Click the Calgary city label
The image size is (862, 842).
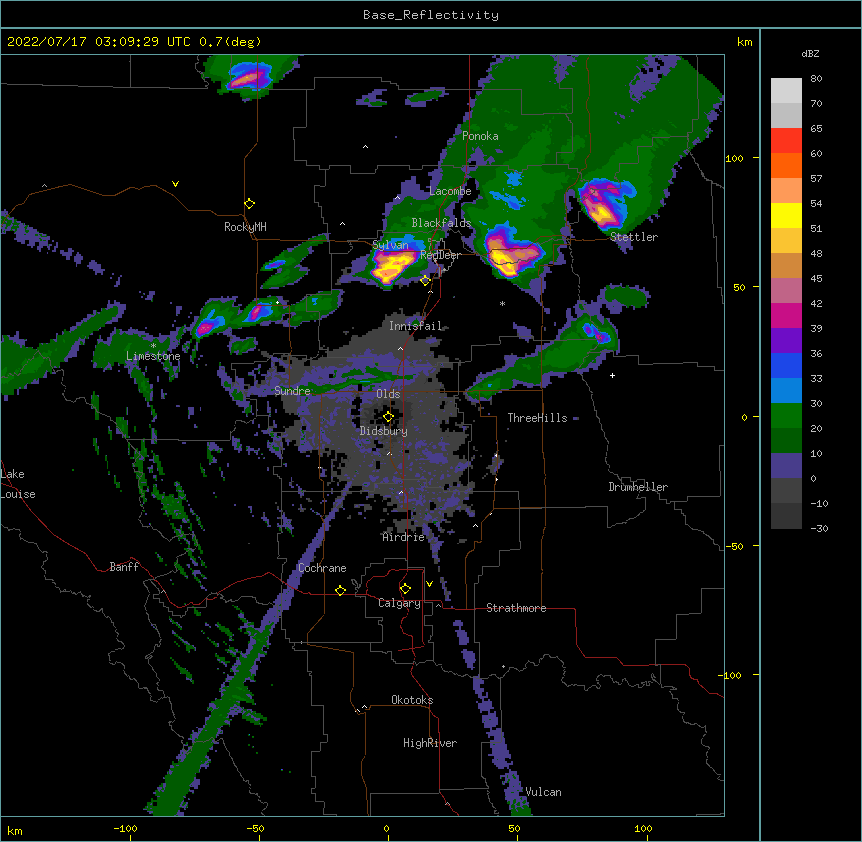(399, 603)
